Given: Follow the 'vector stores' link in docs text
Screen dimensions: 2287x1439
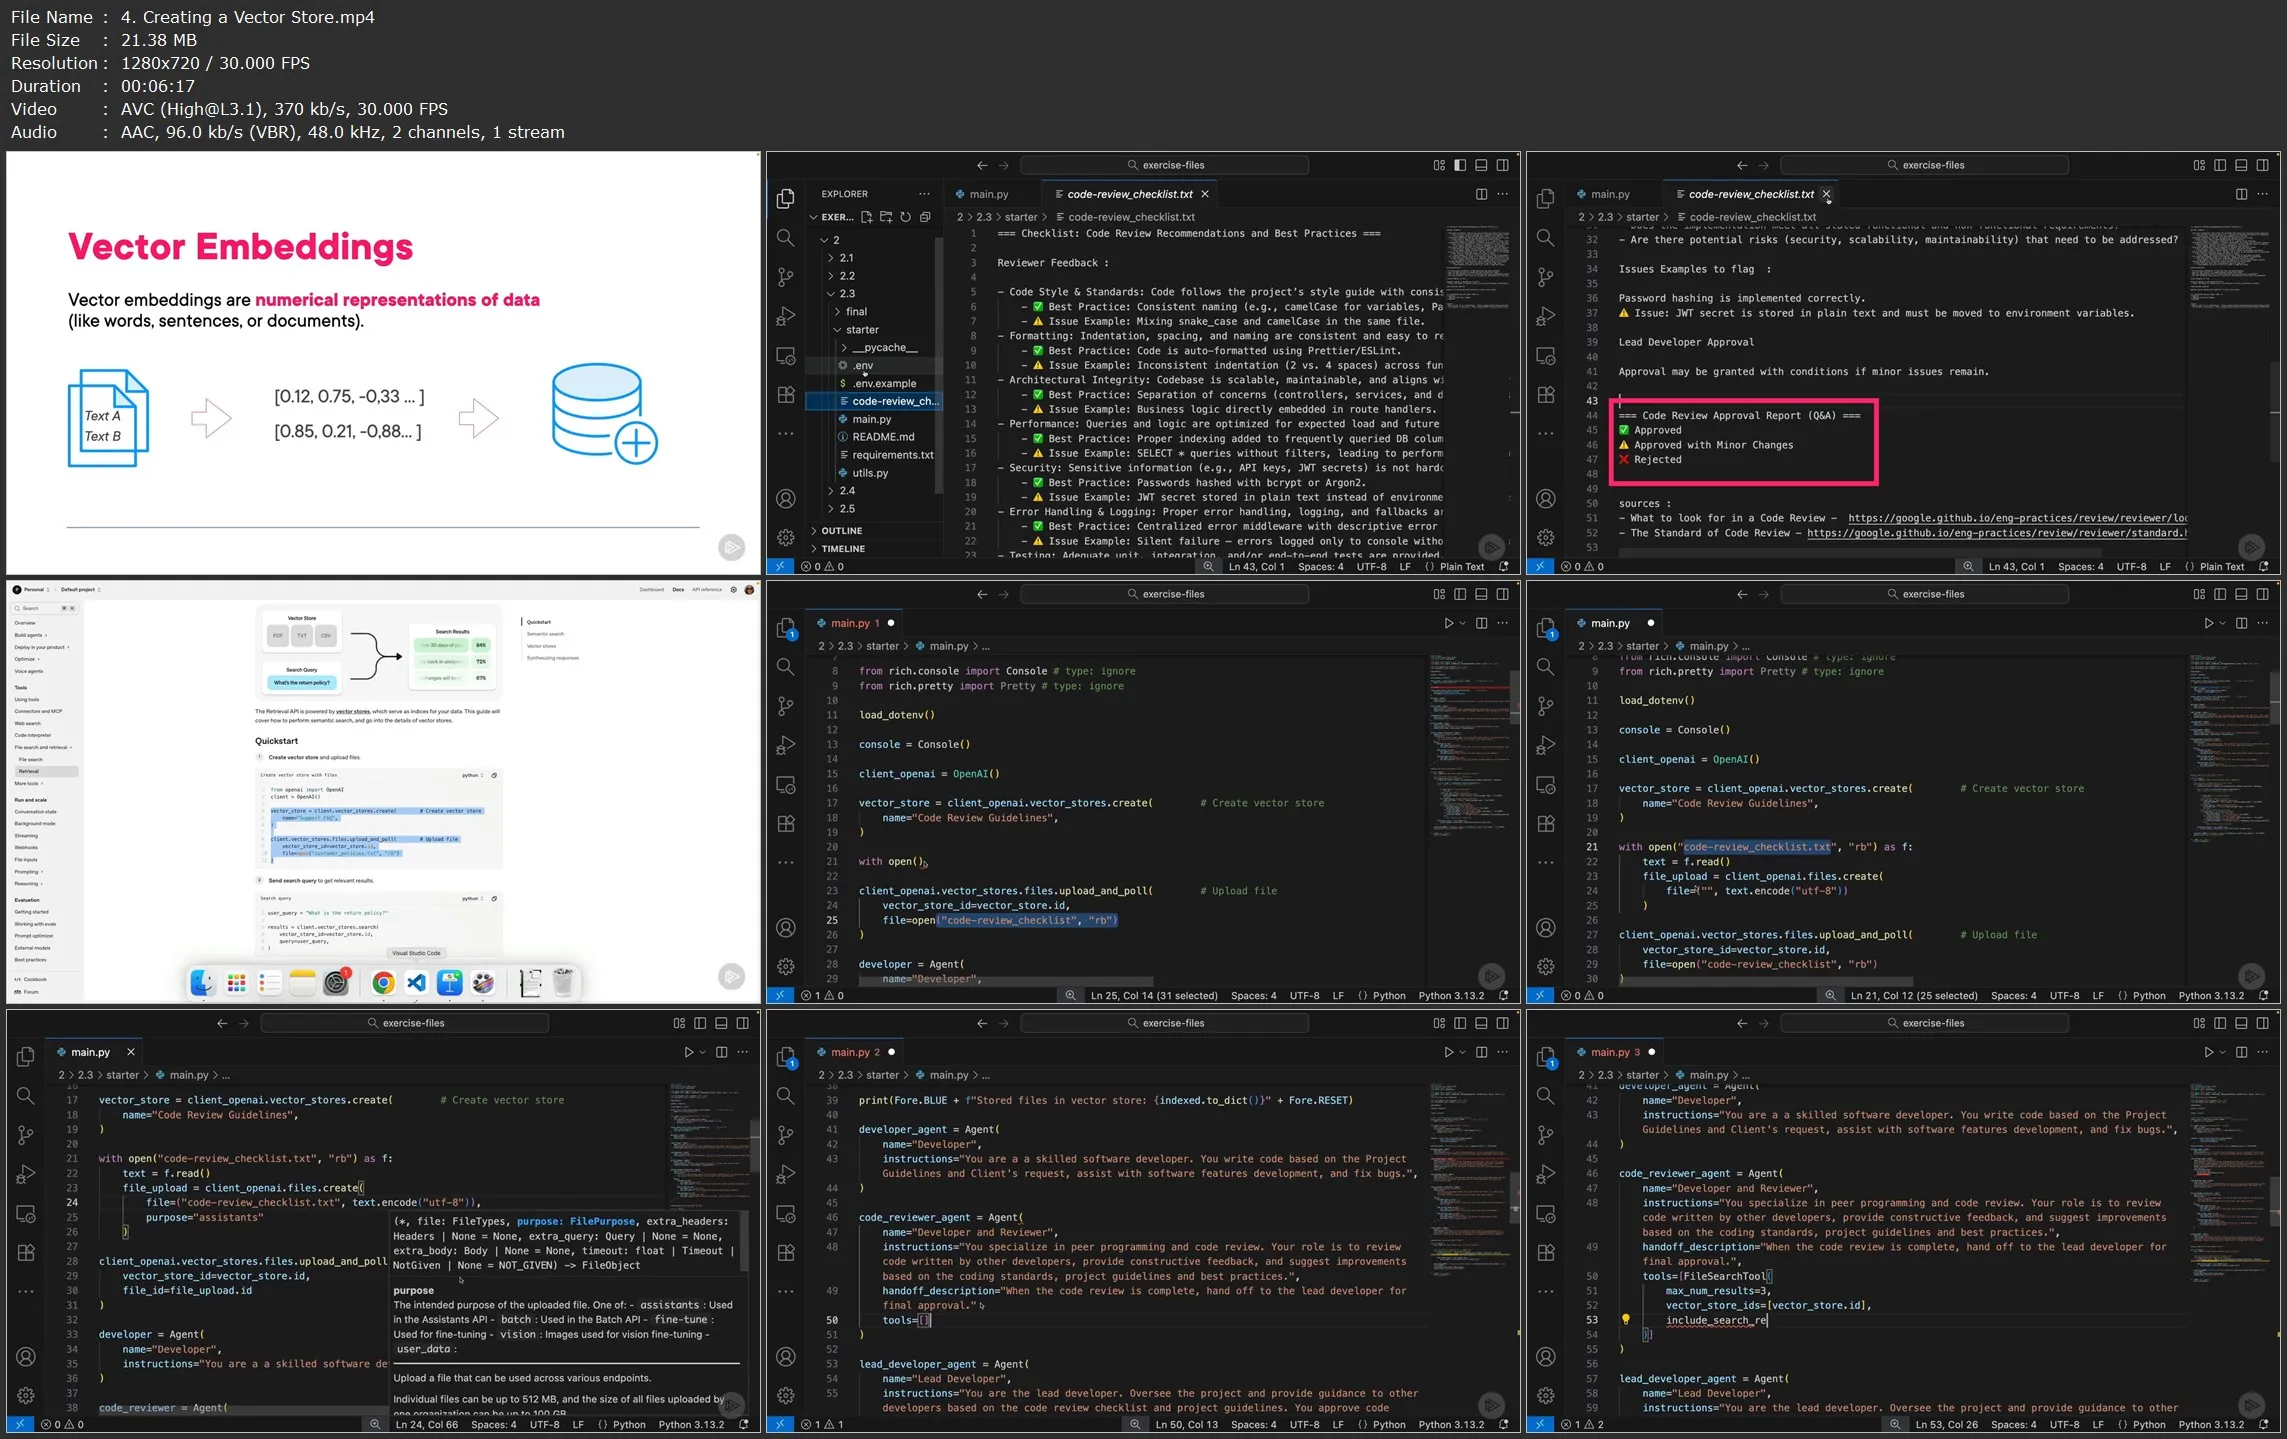Looking at the screenshot, I should click(x=352, y=712).
